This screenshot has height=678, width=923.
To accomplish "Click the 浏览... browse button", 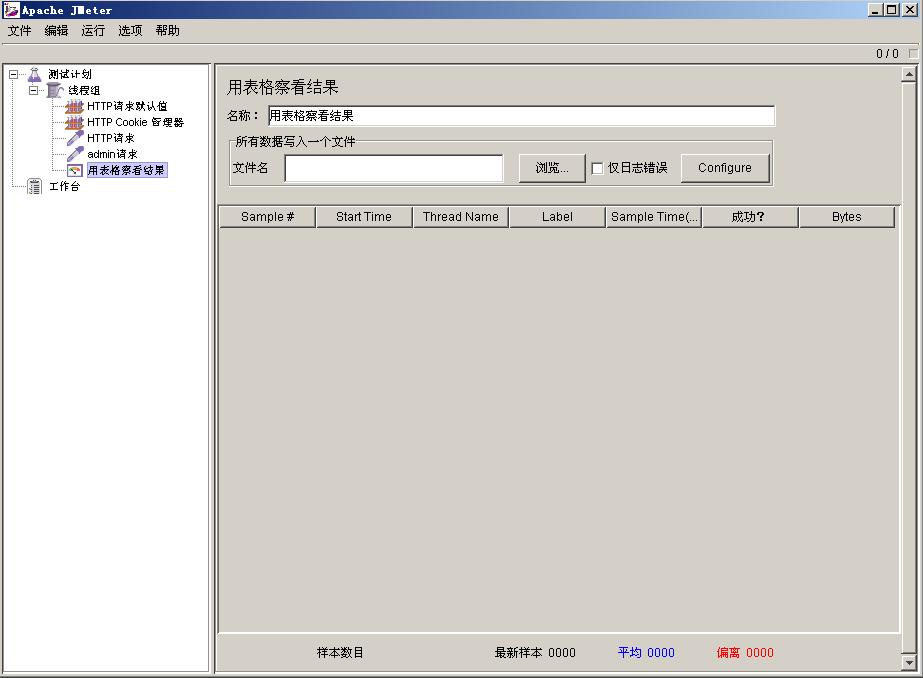I will pyautogui.click(x=552, y=168).
